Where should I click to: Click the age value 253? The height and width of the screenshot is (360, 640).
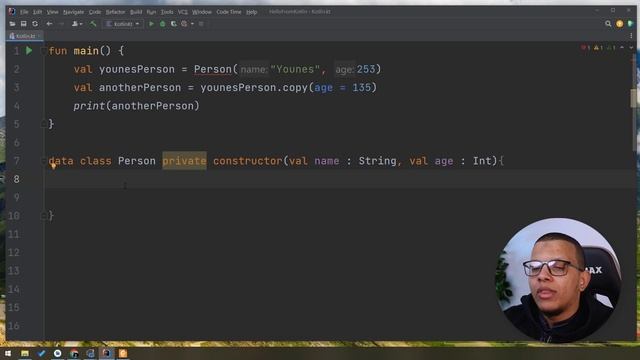pyautogui.click(x=366, y=69)
